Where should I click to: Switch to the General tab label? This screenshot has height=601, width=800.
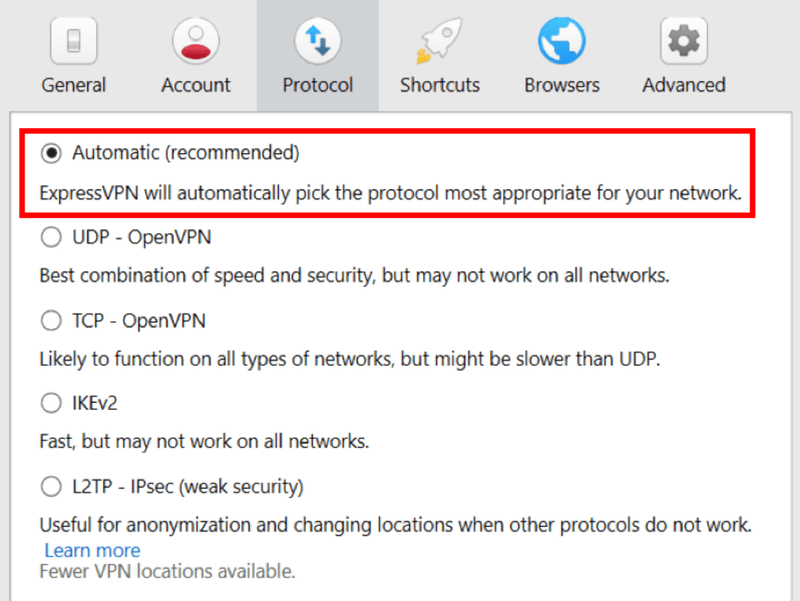[73, 85]
